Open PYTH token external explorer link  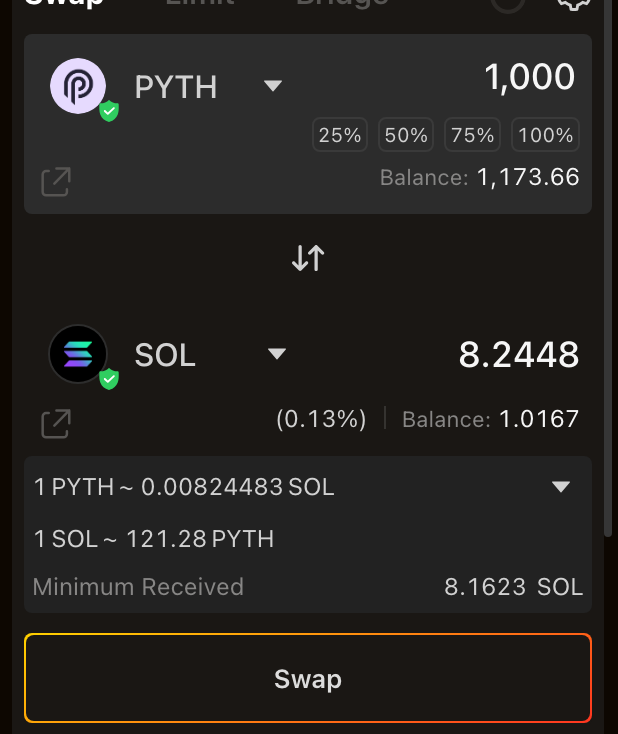click(x=56, y=182)
